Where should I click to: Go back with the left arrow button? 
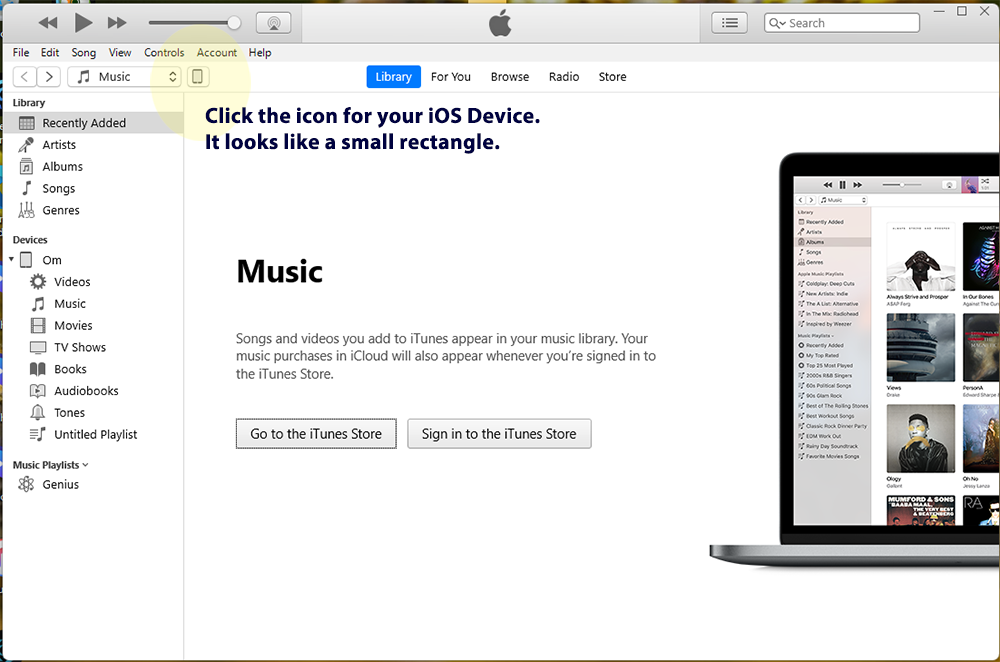pyautogui.click(x=24, y=77)
